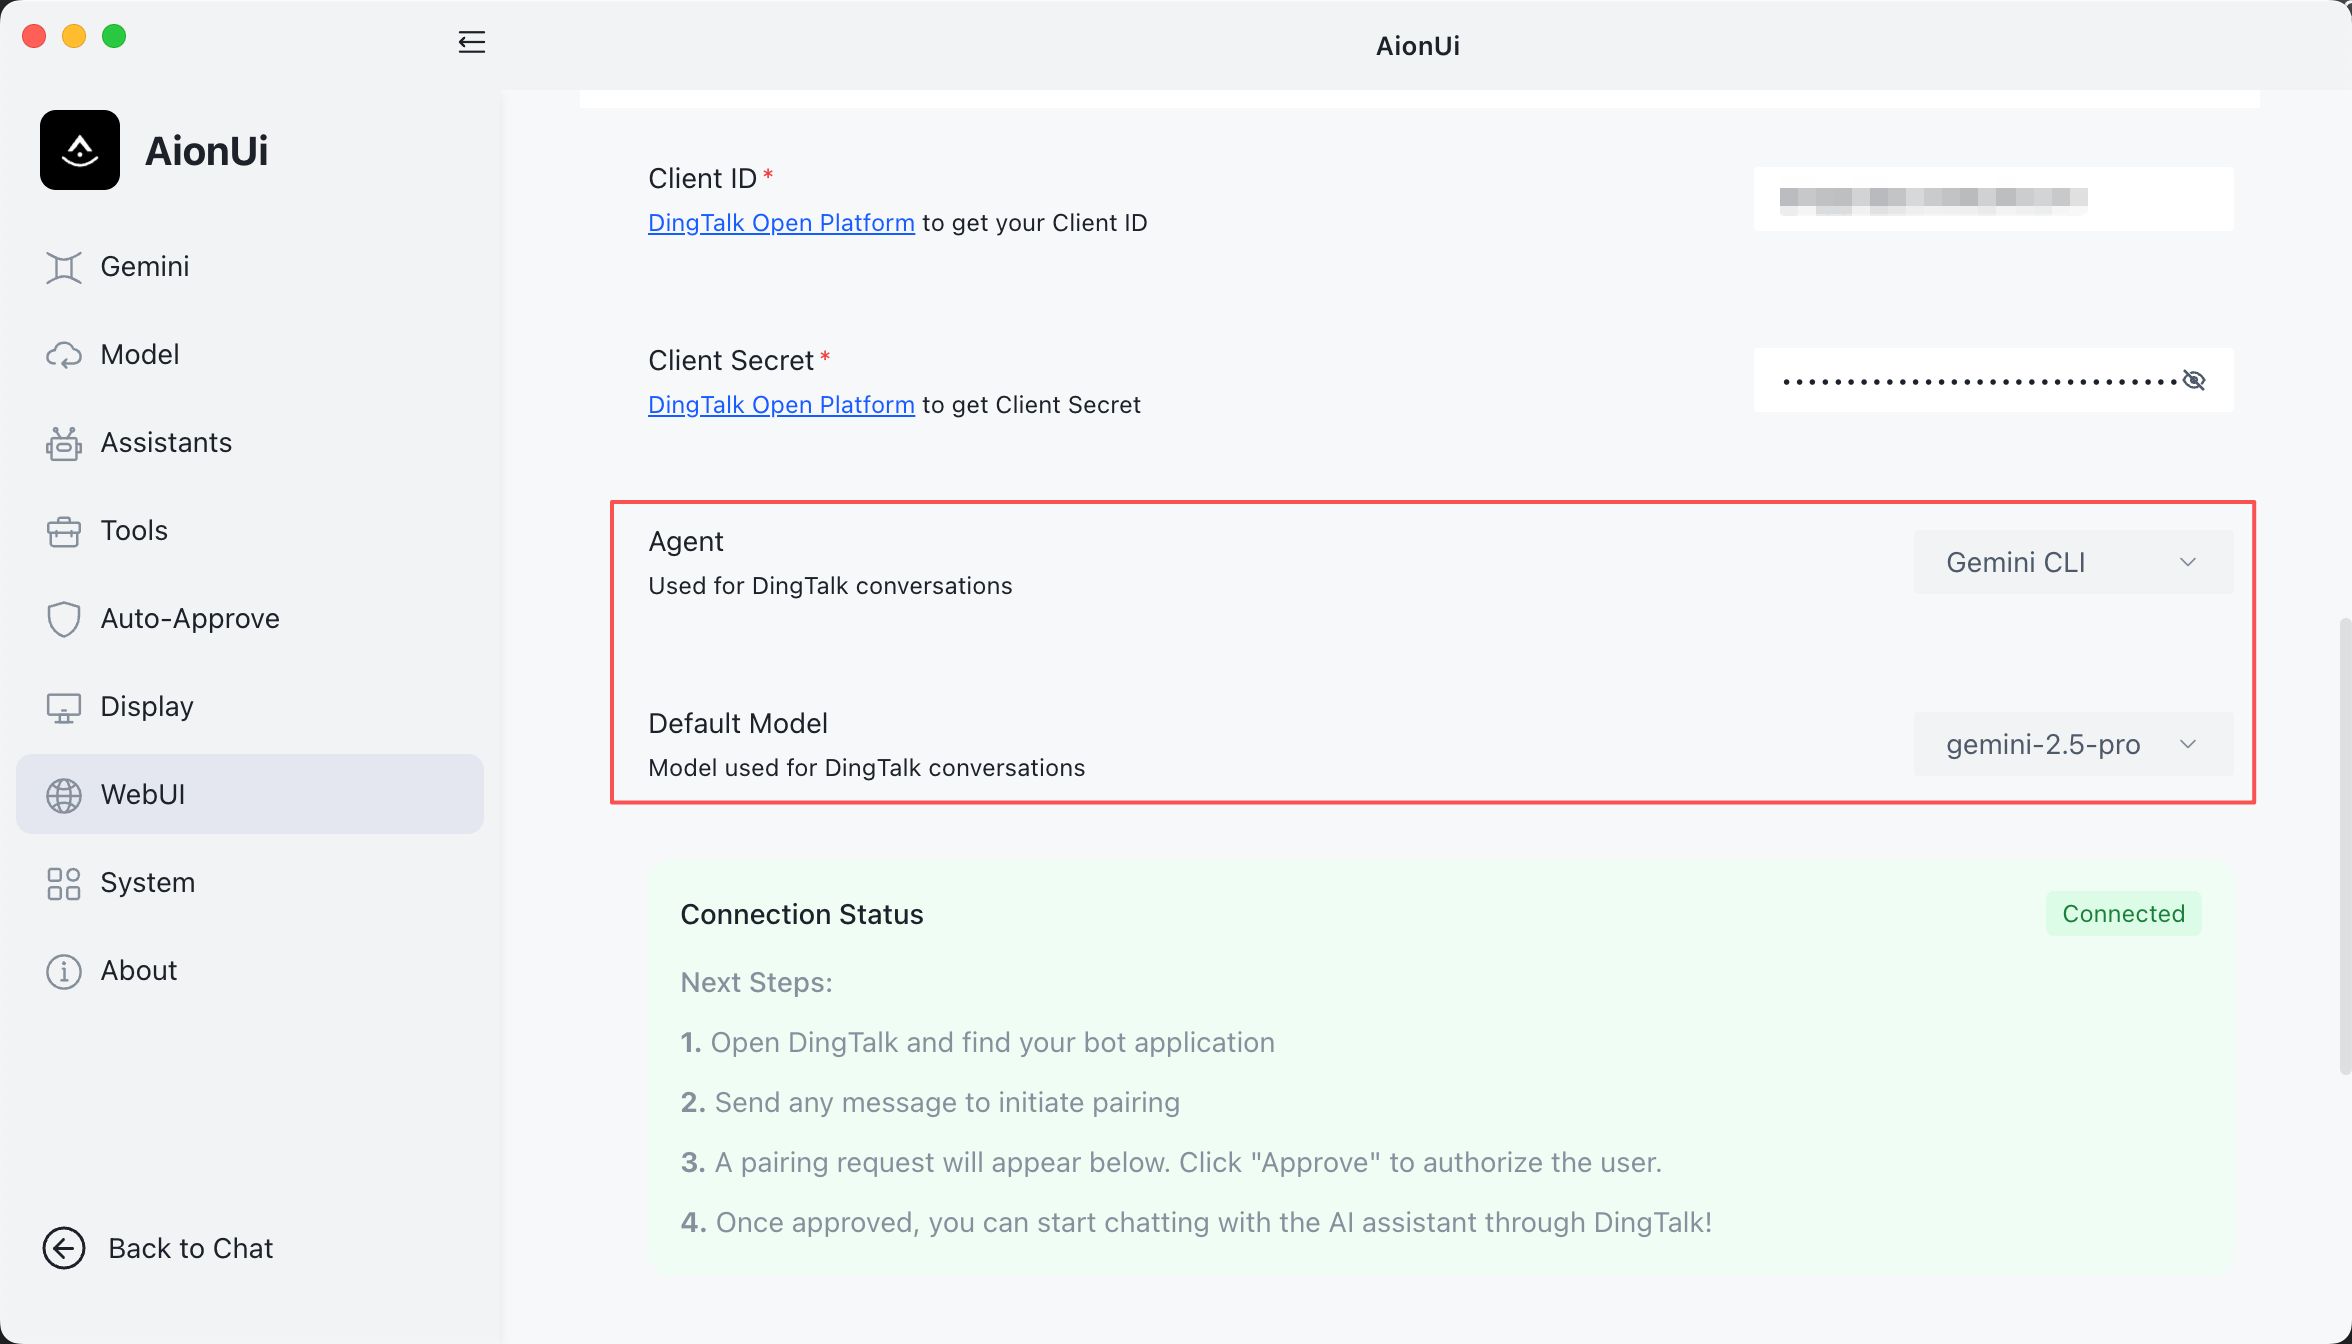Expand Agent dropdown chevron arrow
This screenshot has width=2352, height=1344.
click(2188, 562)
